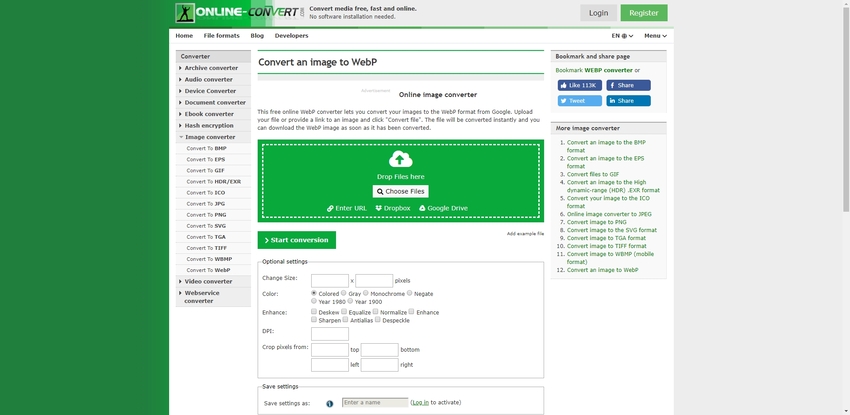Enable the Deskew enhance checkbox

314,312
